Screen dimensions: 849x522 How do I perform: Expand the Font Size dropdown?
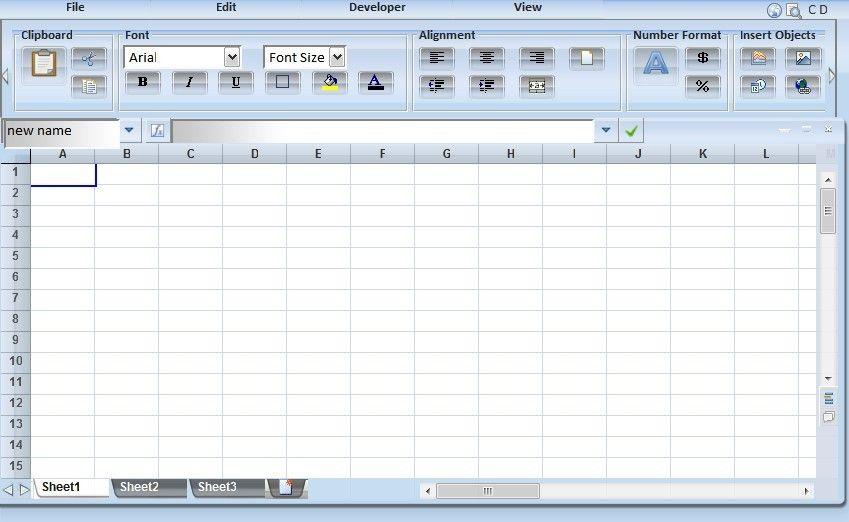click(336, 58)
